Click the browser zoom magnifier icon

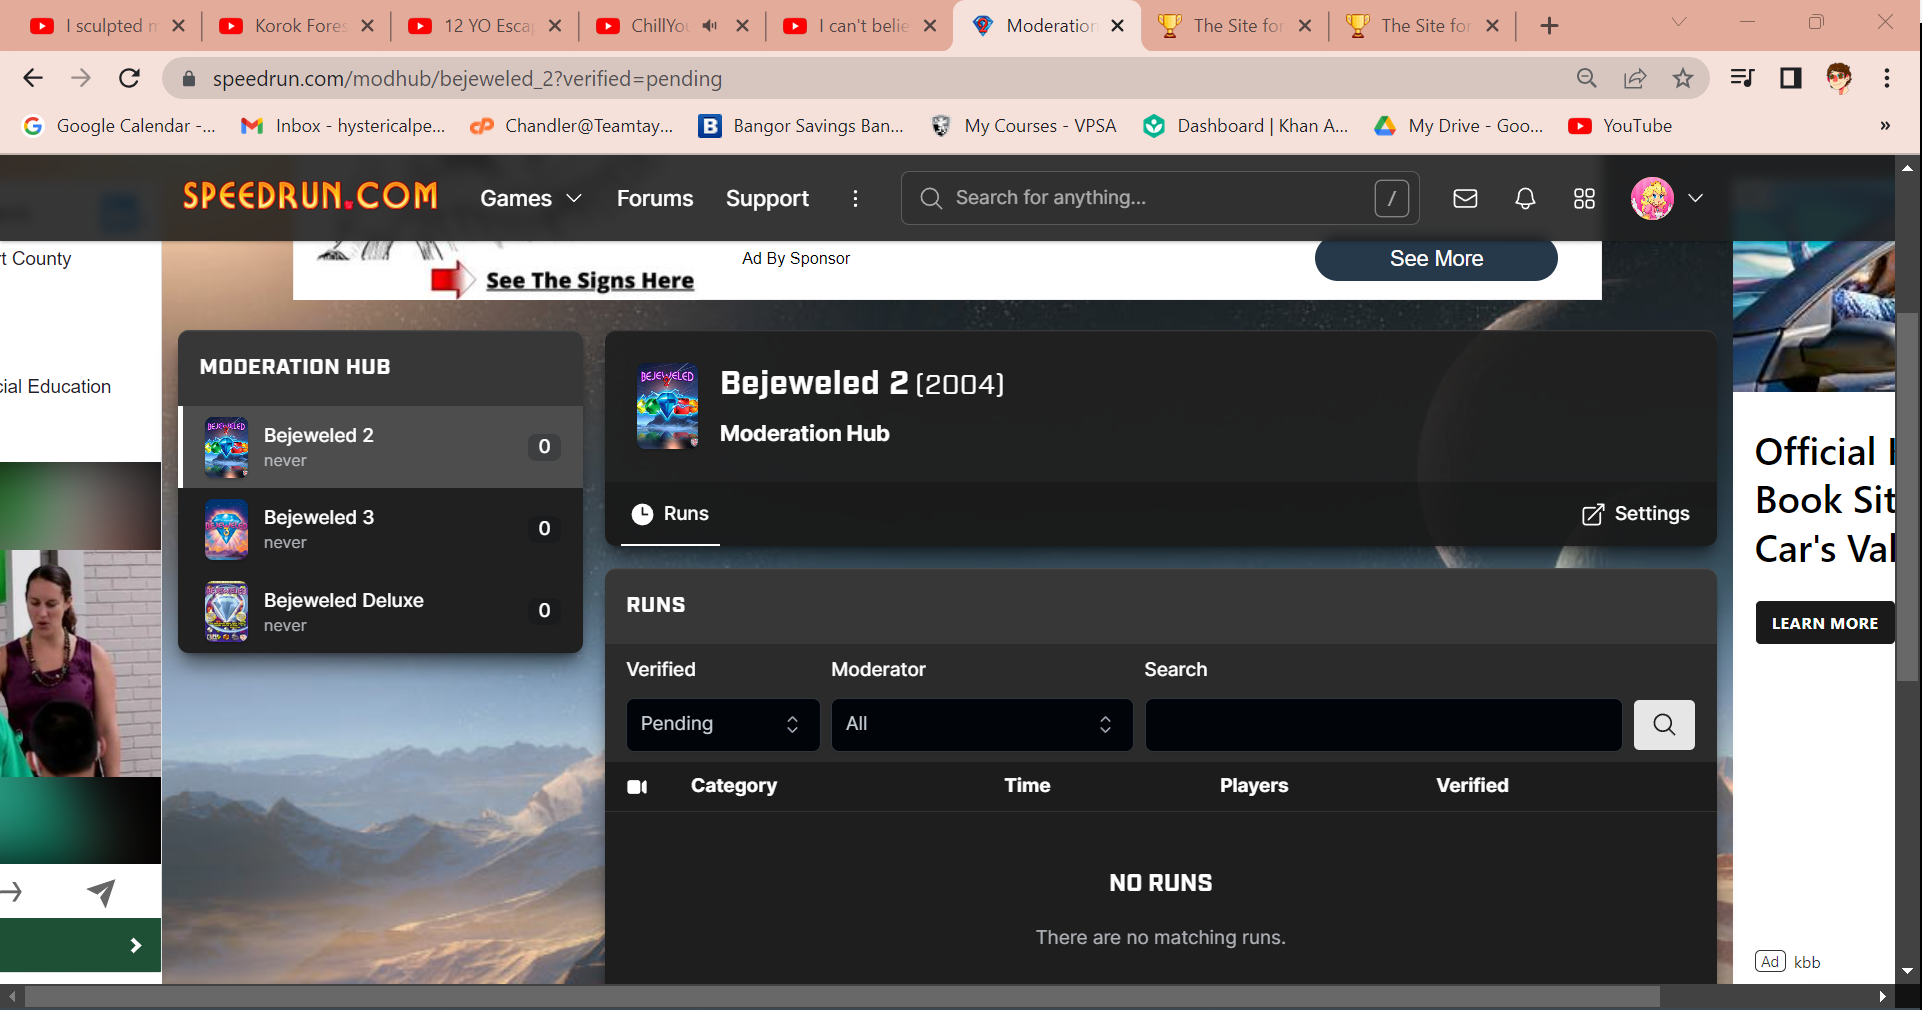(x=1586, y=78)
